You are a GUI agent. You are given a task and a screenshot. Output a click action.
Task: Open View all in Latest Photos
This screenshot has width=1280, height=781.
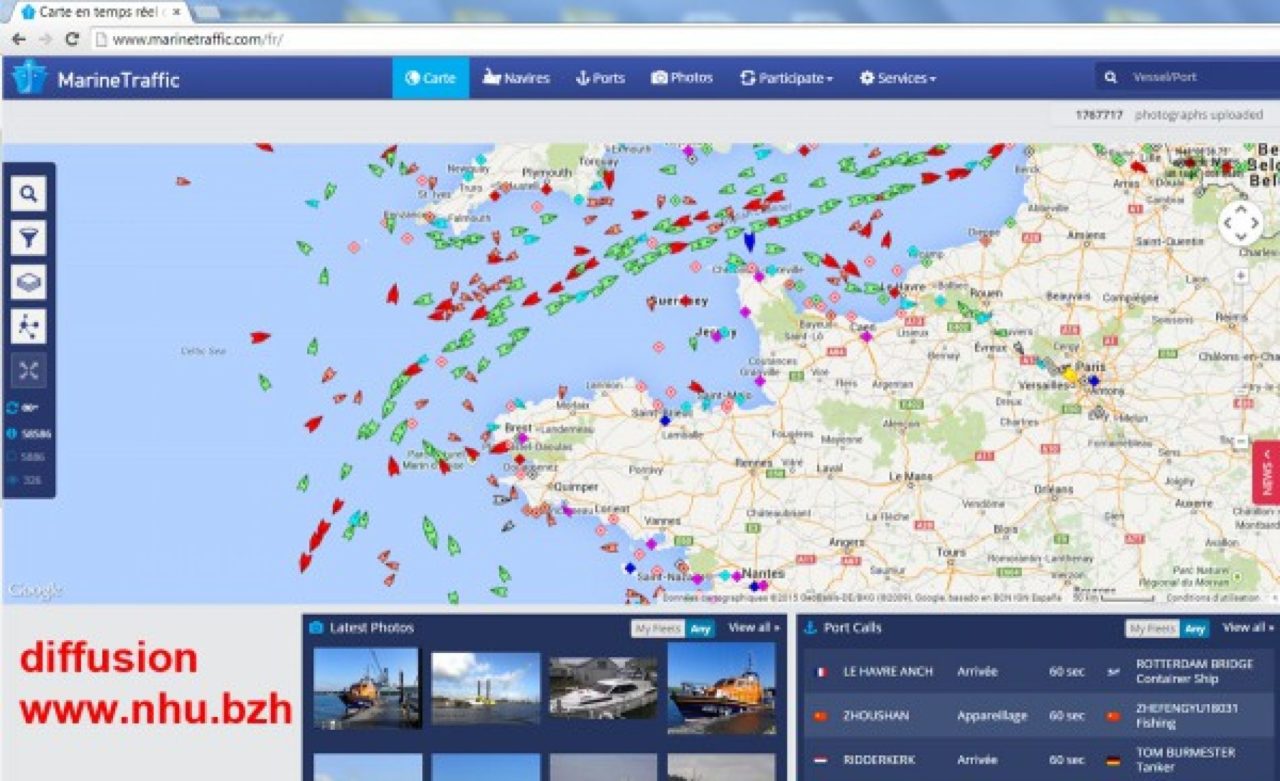[x=754, y=628]
